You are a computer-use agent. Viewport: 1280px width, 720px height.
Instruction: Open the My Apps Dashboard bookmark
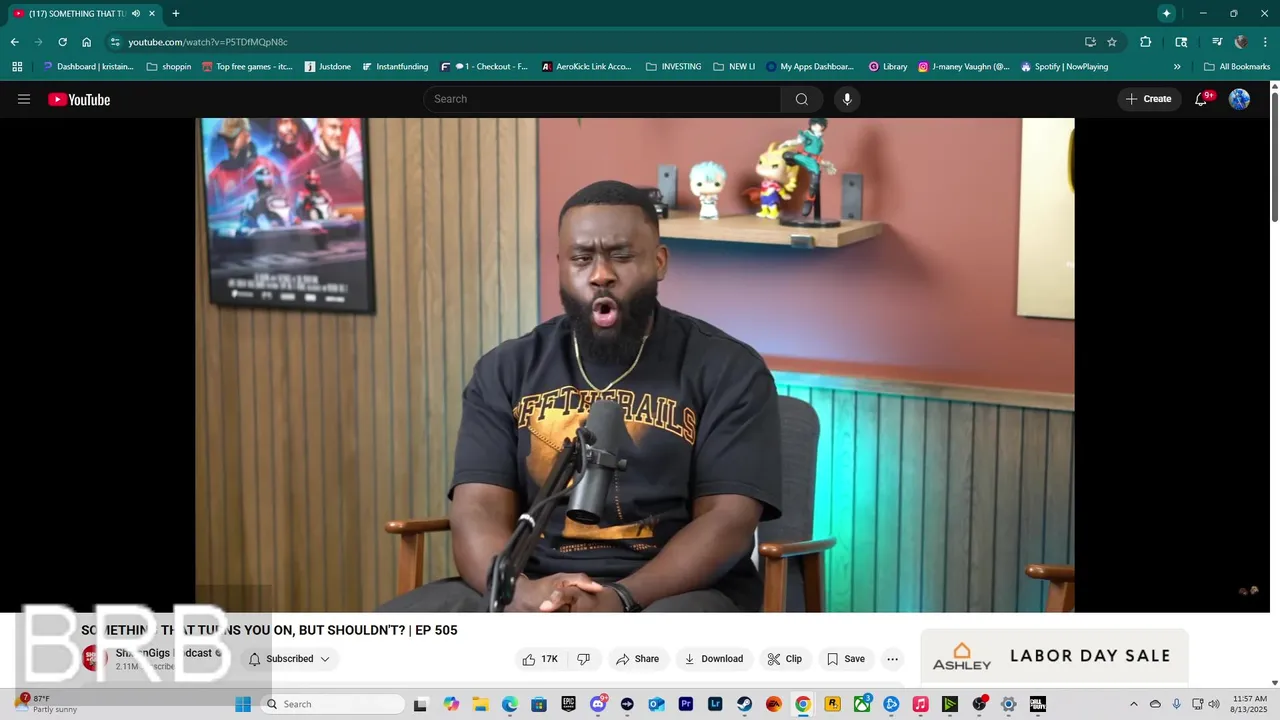coord(810,67)
